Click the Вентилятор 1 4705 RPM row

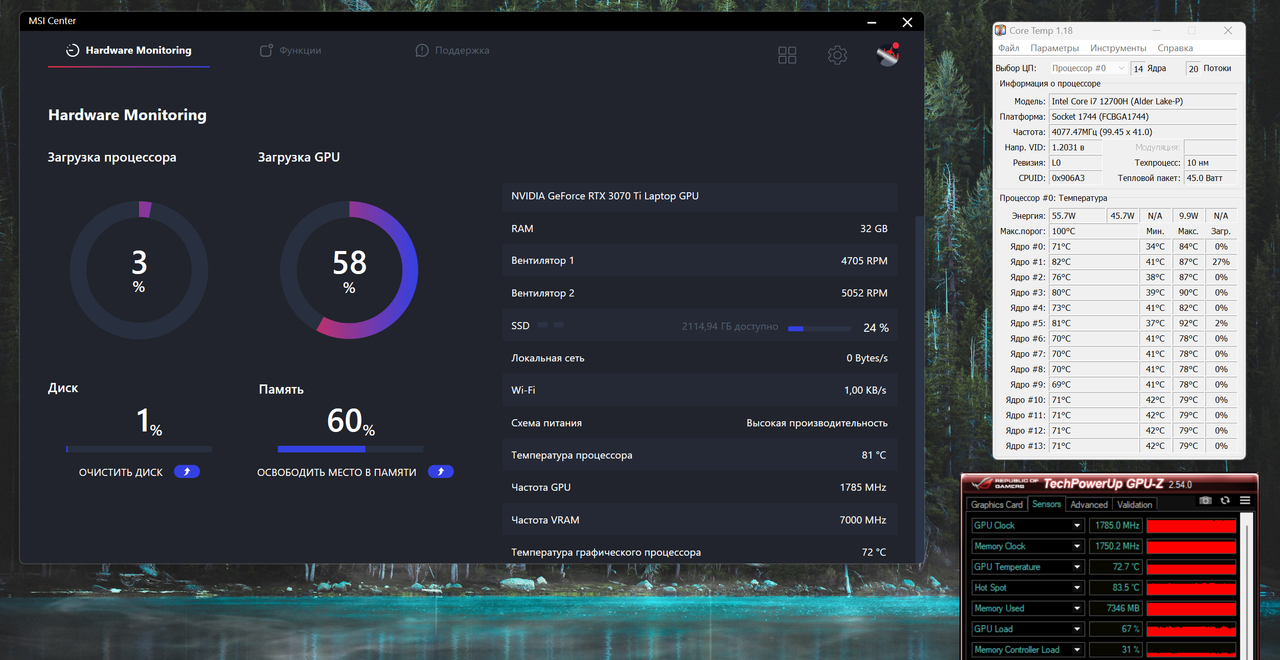click(x=700, y=261)
